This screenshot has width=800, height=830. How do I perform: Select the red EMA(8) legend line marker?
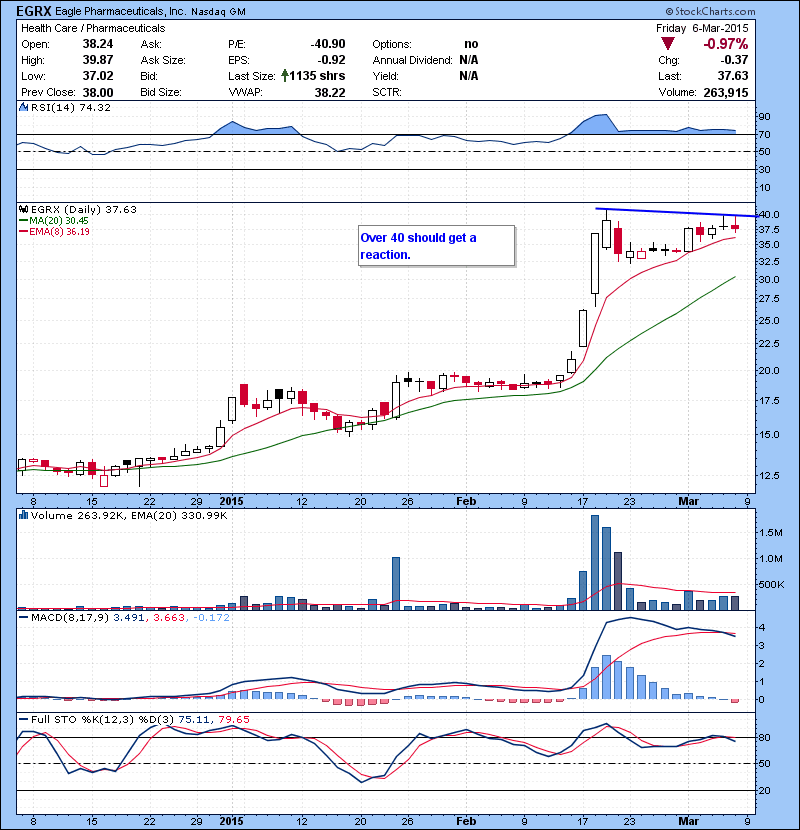24,232
